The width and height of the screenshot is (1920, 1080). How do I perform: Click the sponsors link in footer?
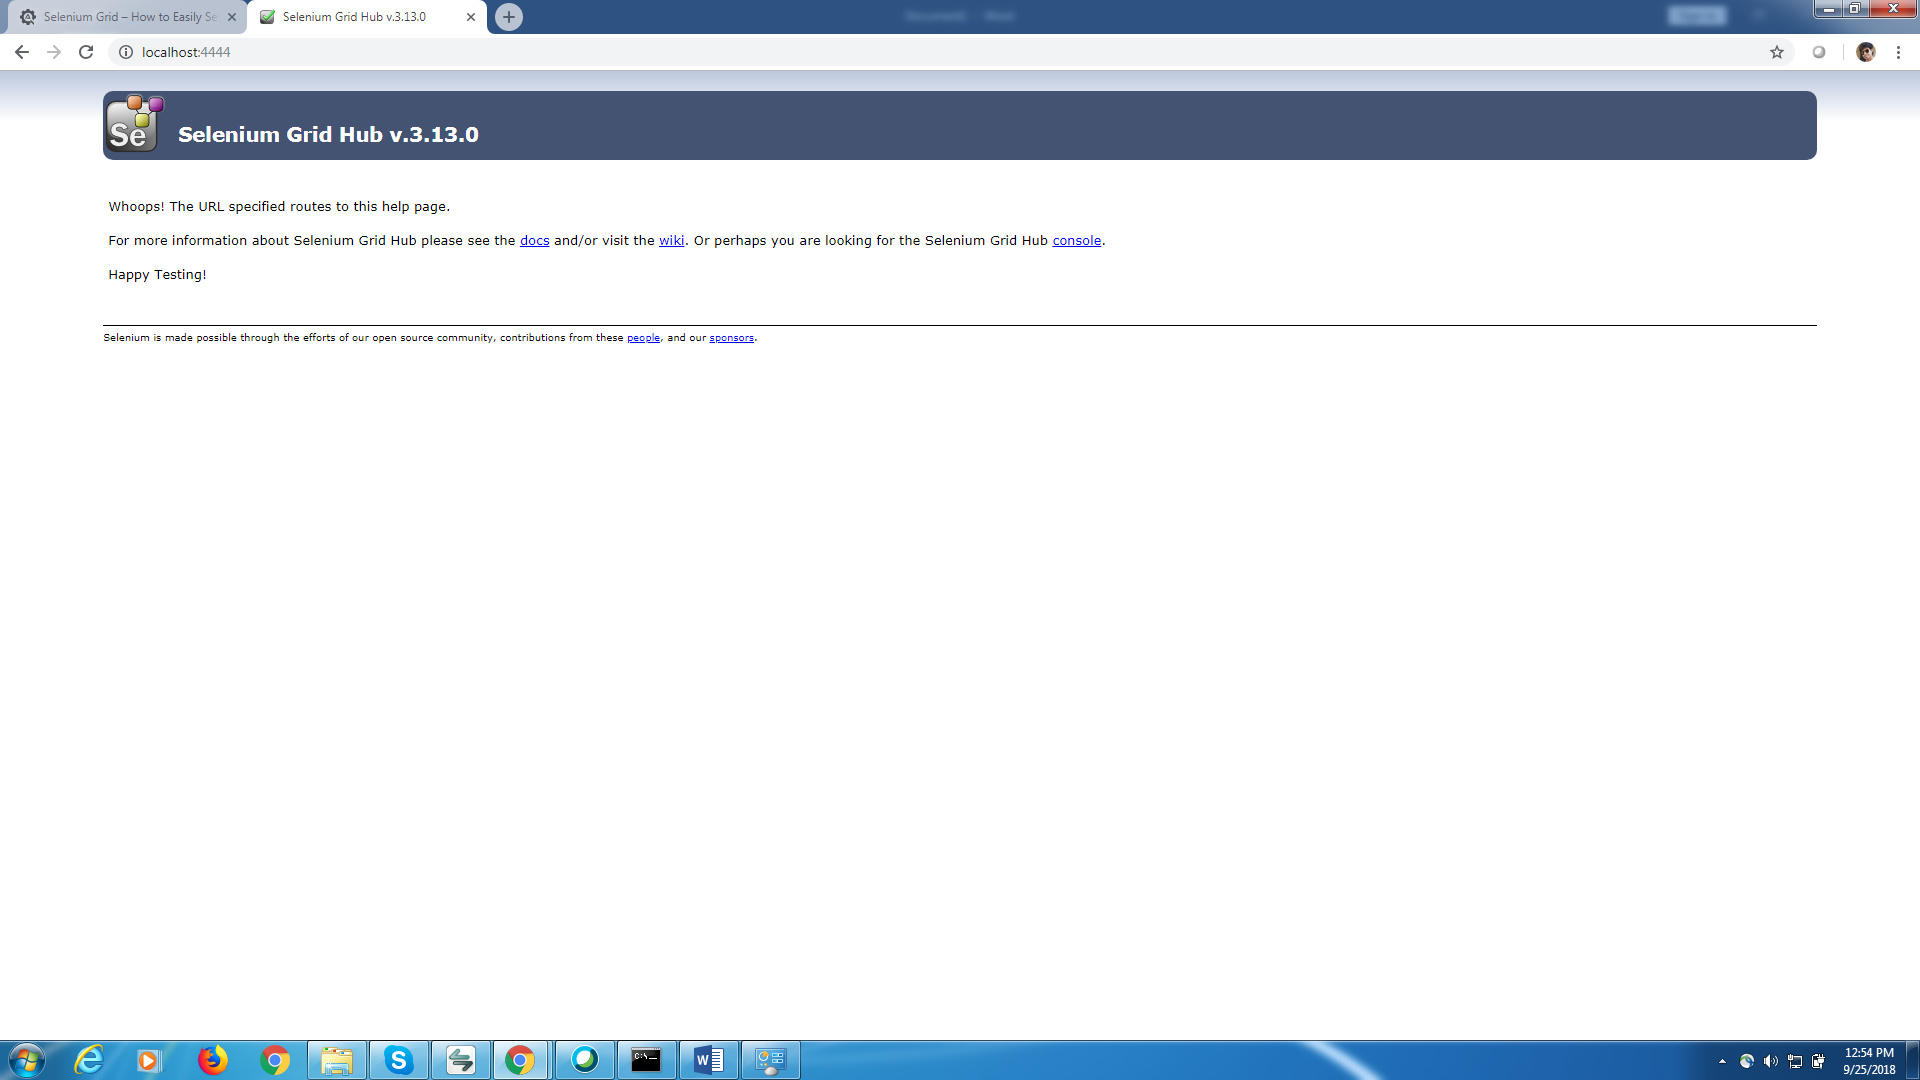[x=731, y=338]
